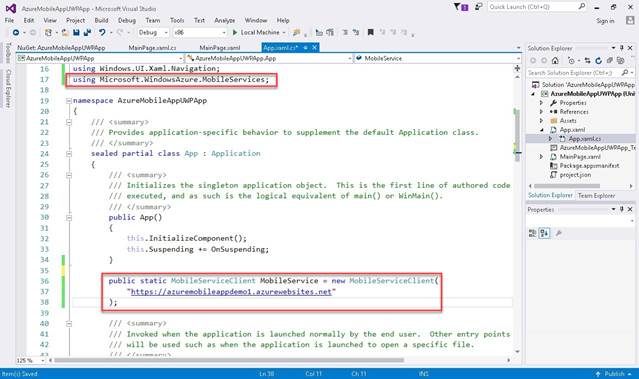Viewport: 639px width, 379px height.
Task: Open the Build menu
Action: (x=101, y=20)
